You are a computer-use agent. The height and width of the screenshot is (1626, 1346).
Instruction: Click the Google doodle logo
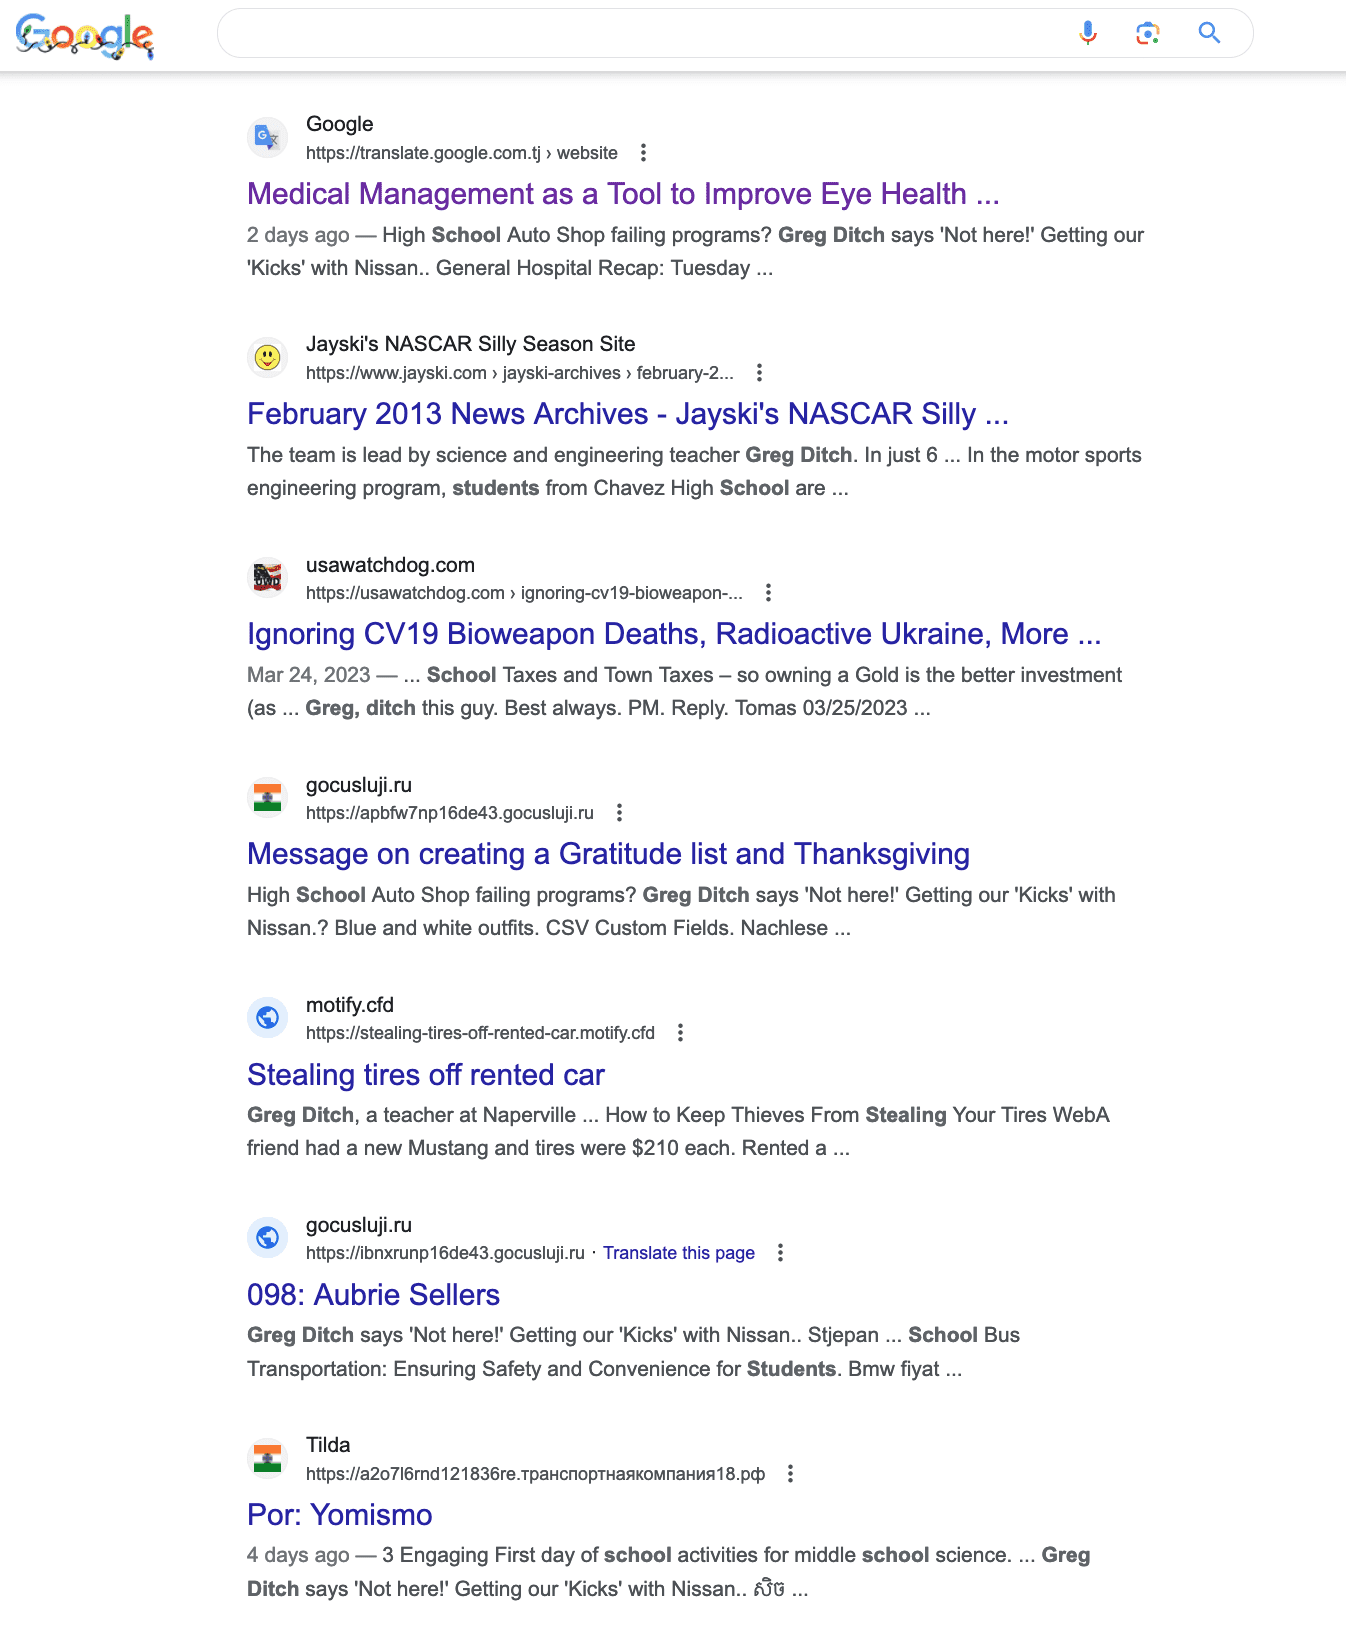(x=84, y=36)
